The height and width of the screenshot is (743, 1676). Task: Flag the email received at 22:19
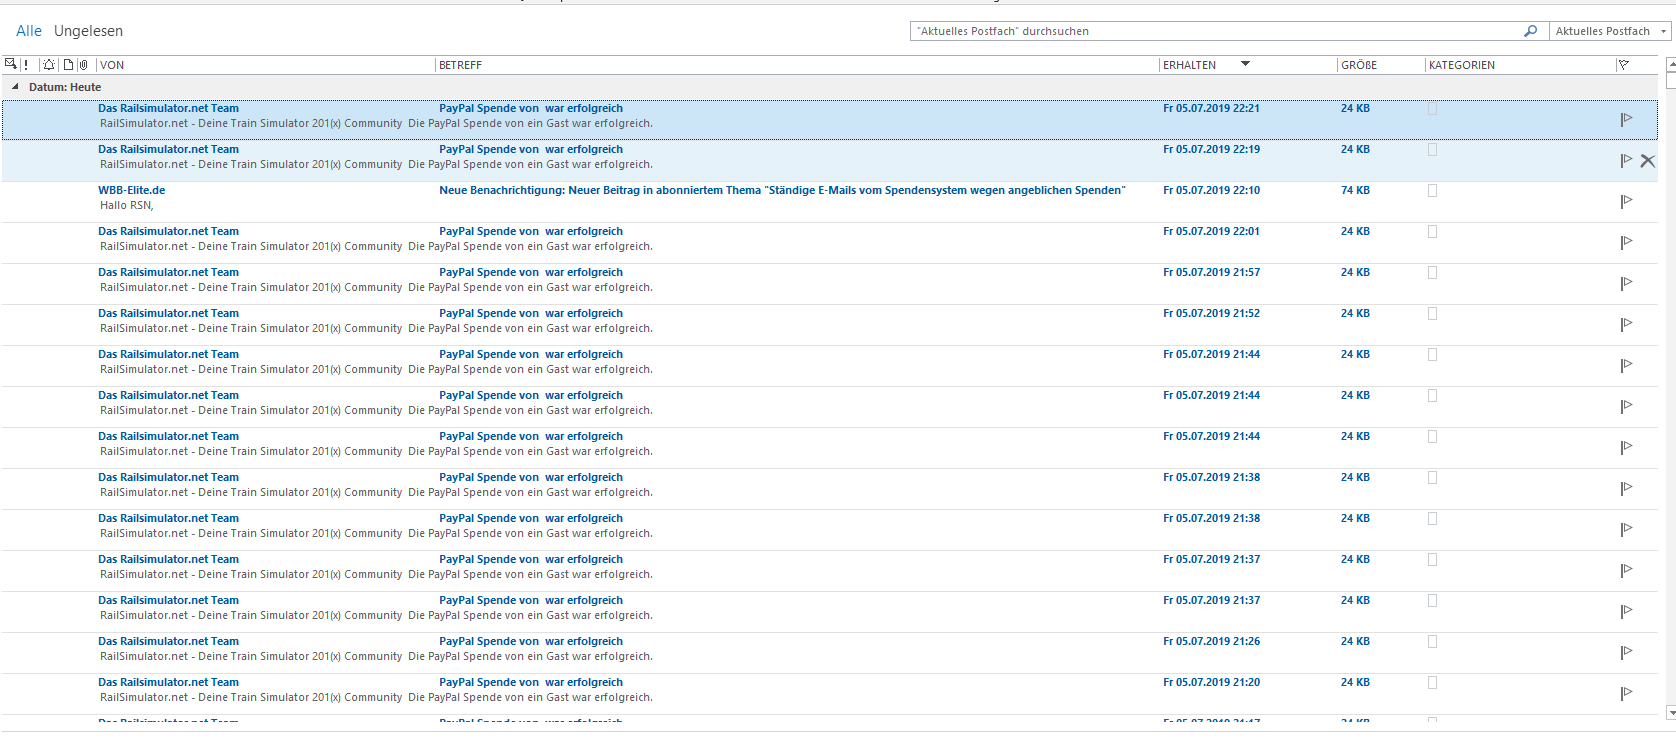pos(1626,160)
